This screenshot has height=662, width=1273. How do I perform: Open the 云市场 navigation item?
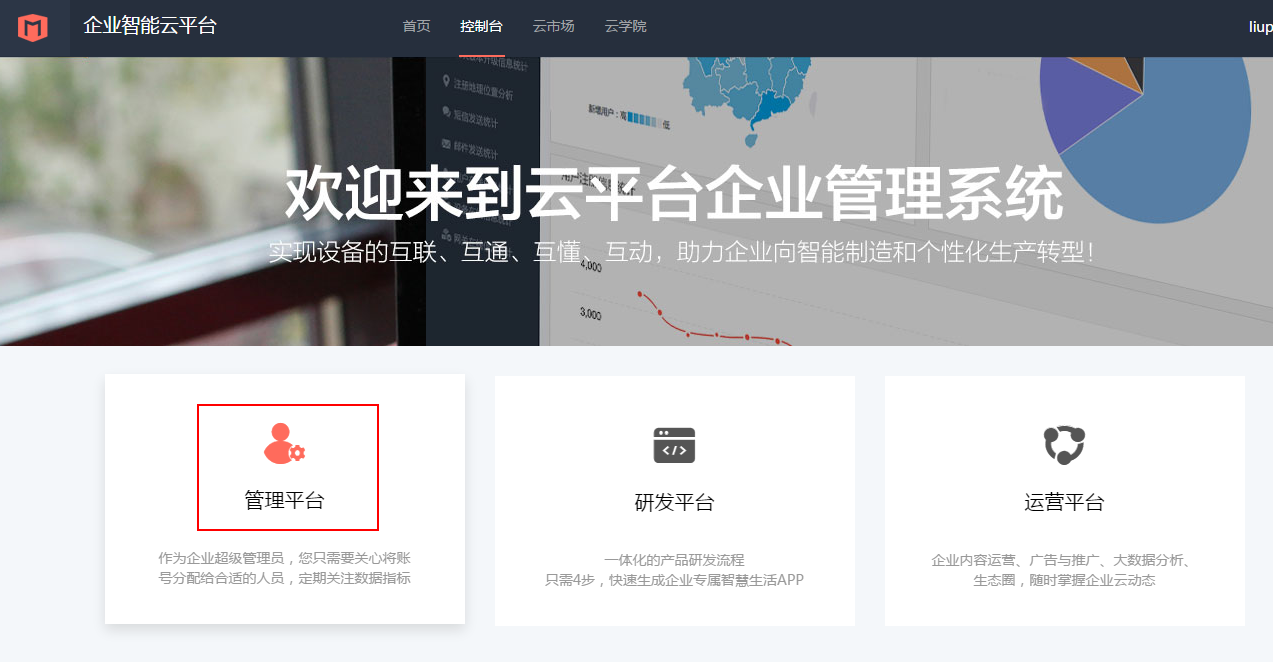coord(553,27)
